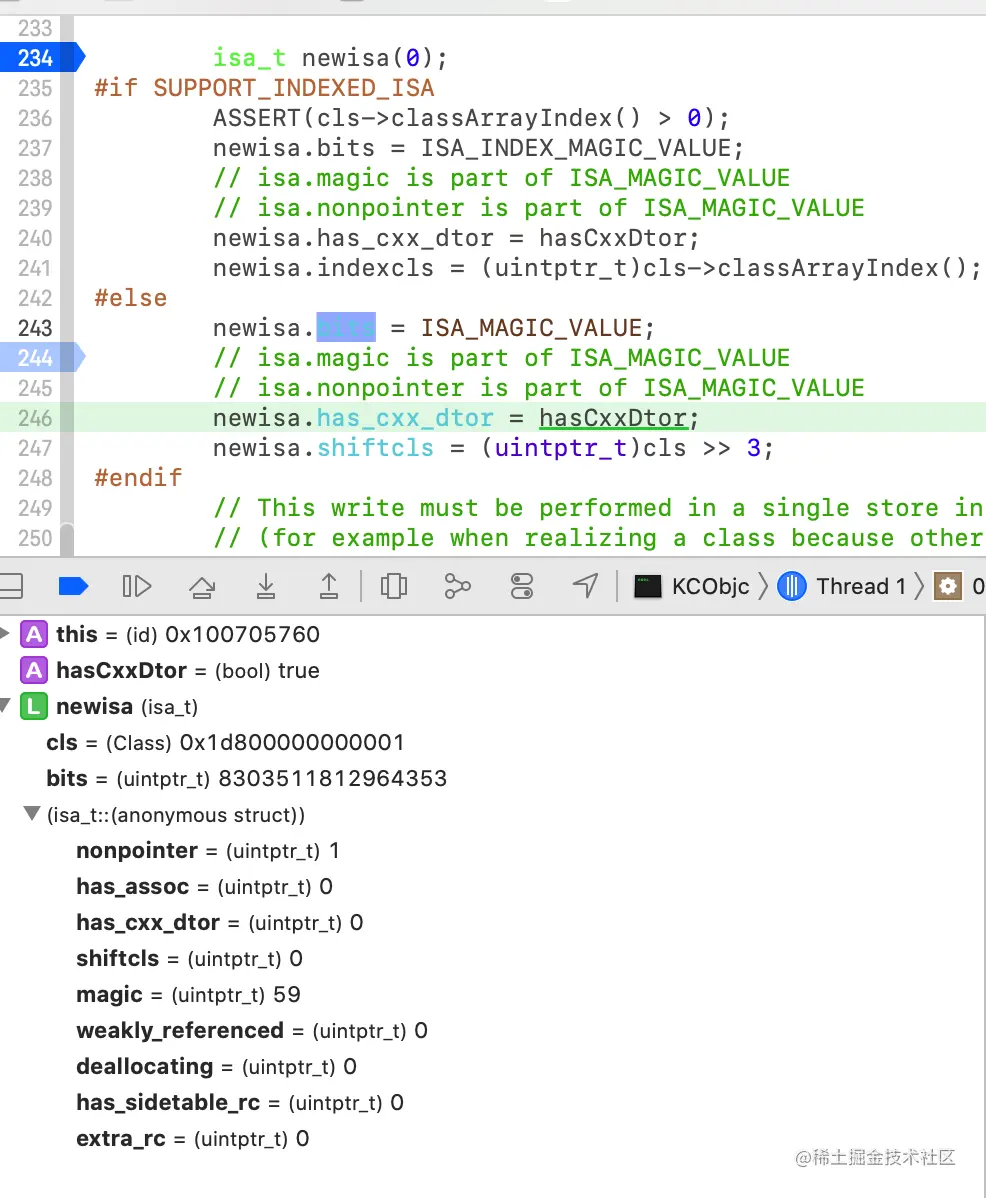Step into the function call

pyautogui.click(x=266, y=587)
